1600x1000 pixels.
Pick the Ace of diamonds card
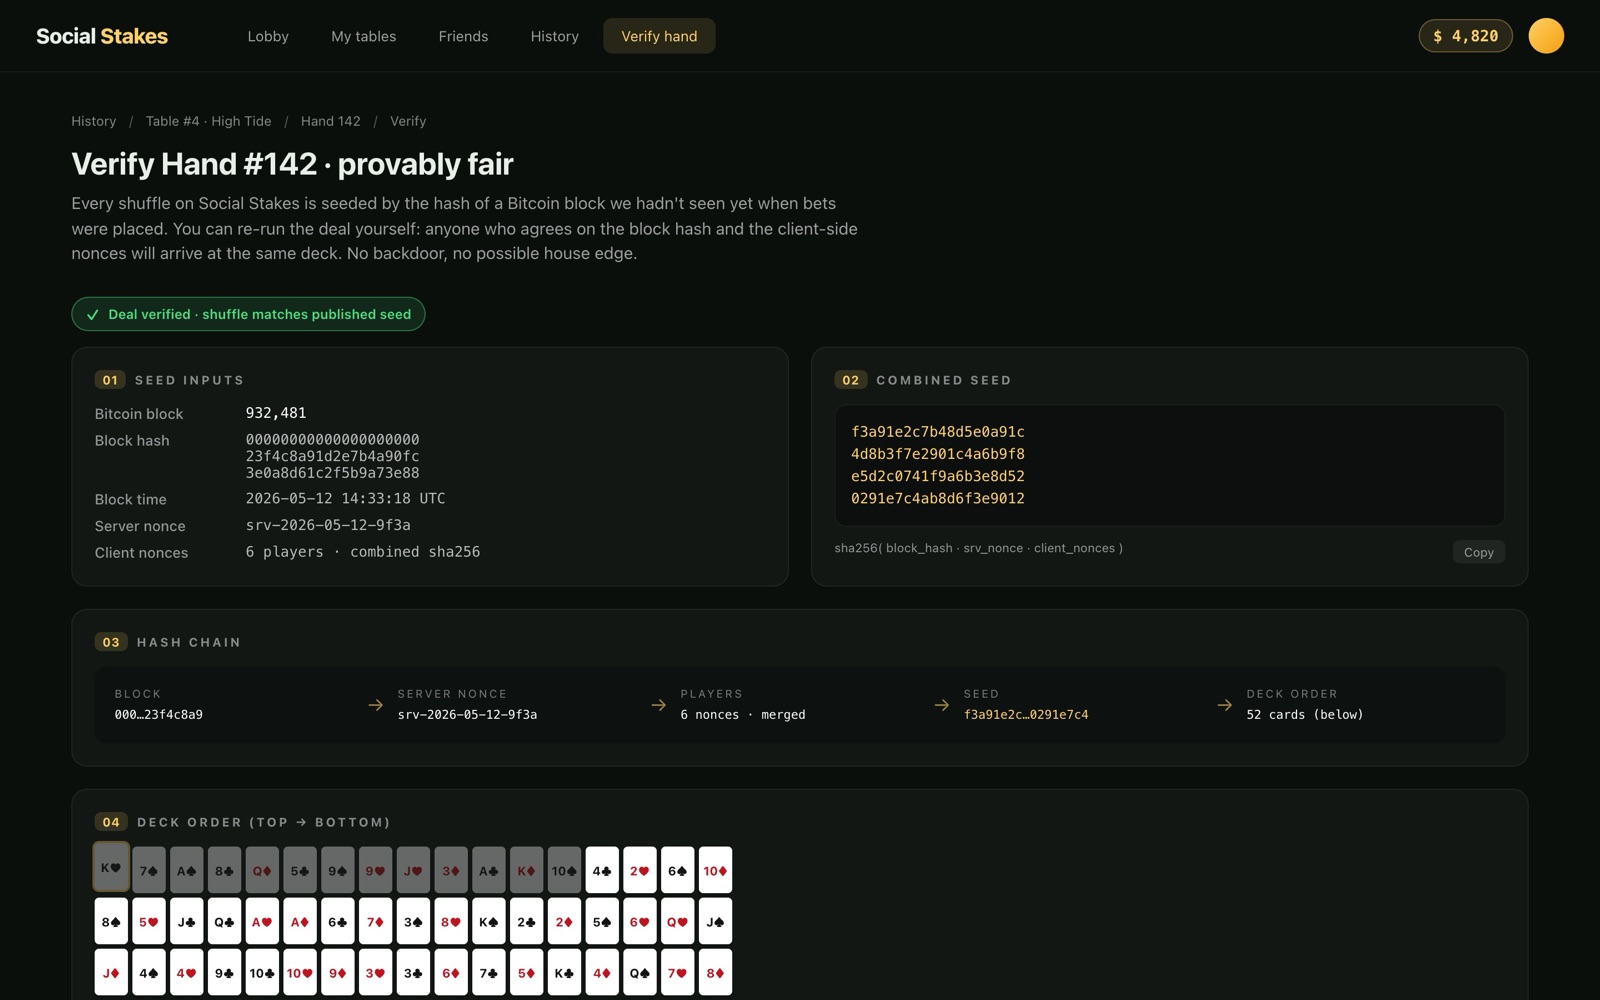(x=300, y=921)
